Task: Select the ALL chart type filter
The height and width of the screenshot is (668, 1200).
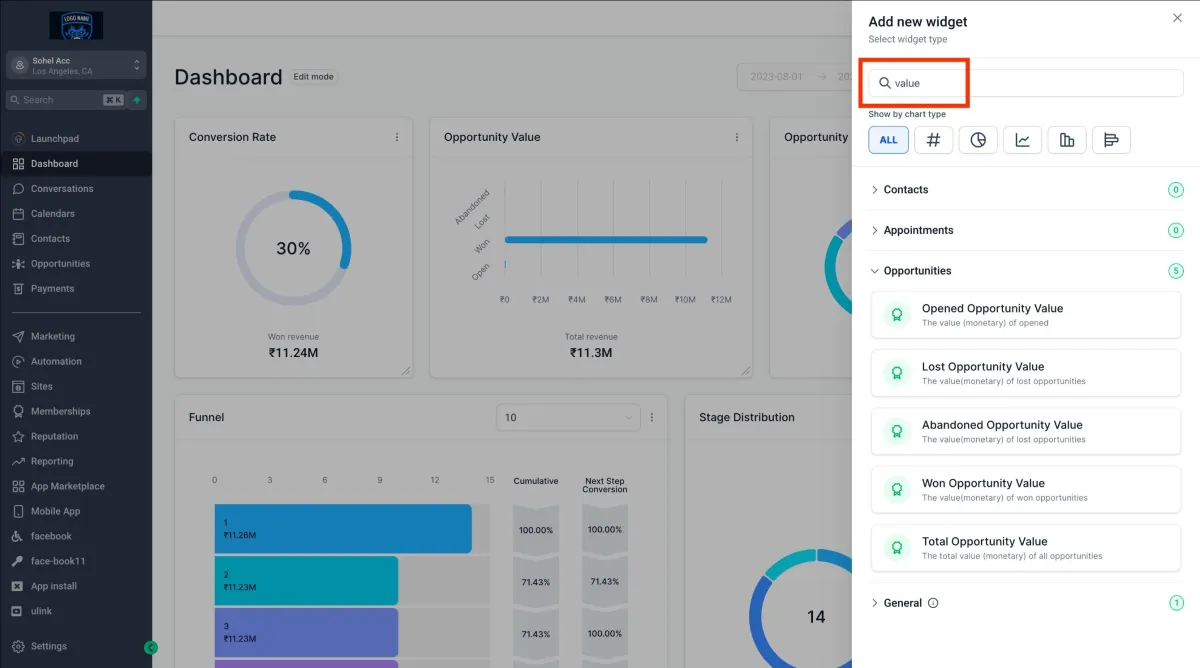Action: click(888, 140)
